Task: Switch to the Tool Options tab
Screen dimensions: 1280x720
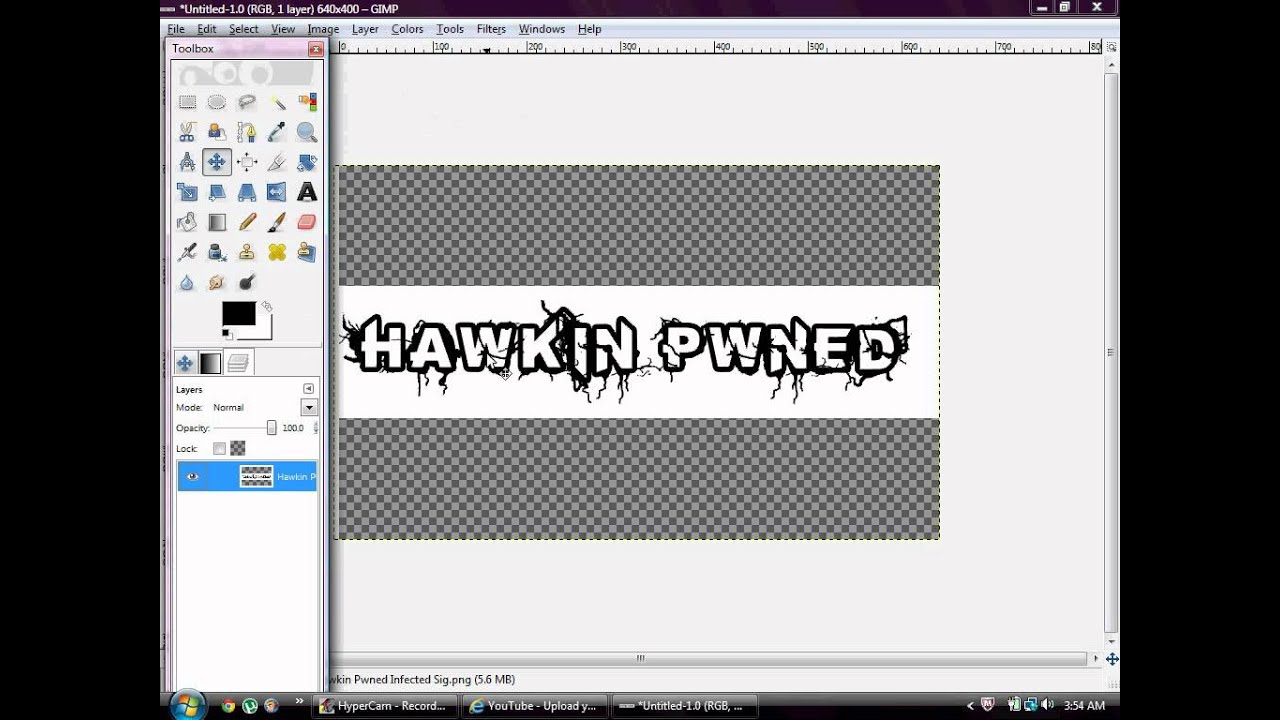Action: pos(185,363)
